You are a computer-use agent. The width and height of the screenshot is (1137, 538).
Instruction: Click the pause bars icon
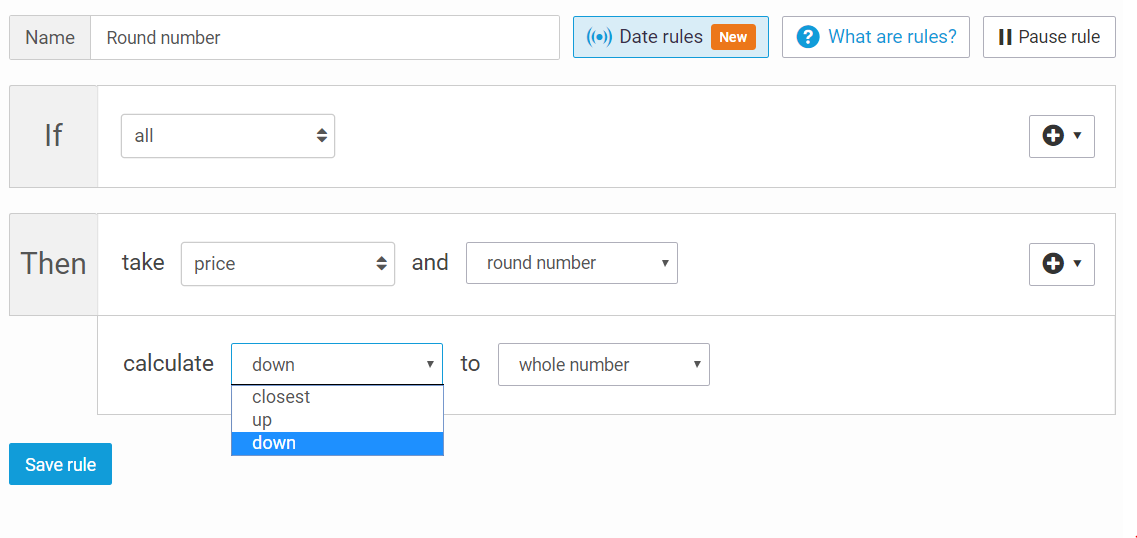tap(1005, 37)
